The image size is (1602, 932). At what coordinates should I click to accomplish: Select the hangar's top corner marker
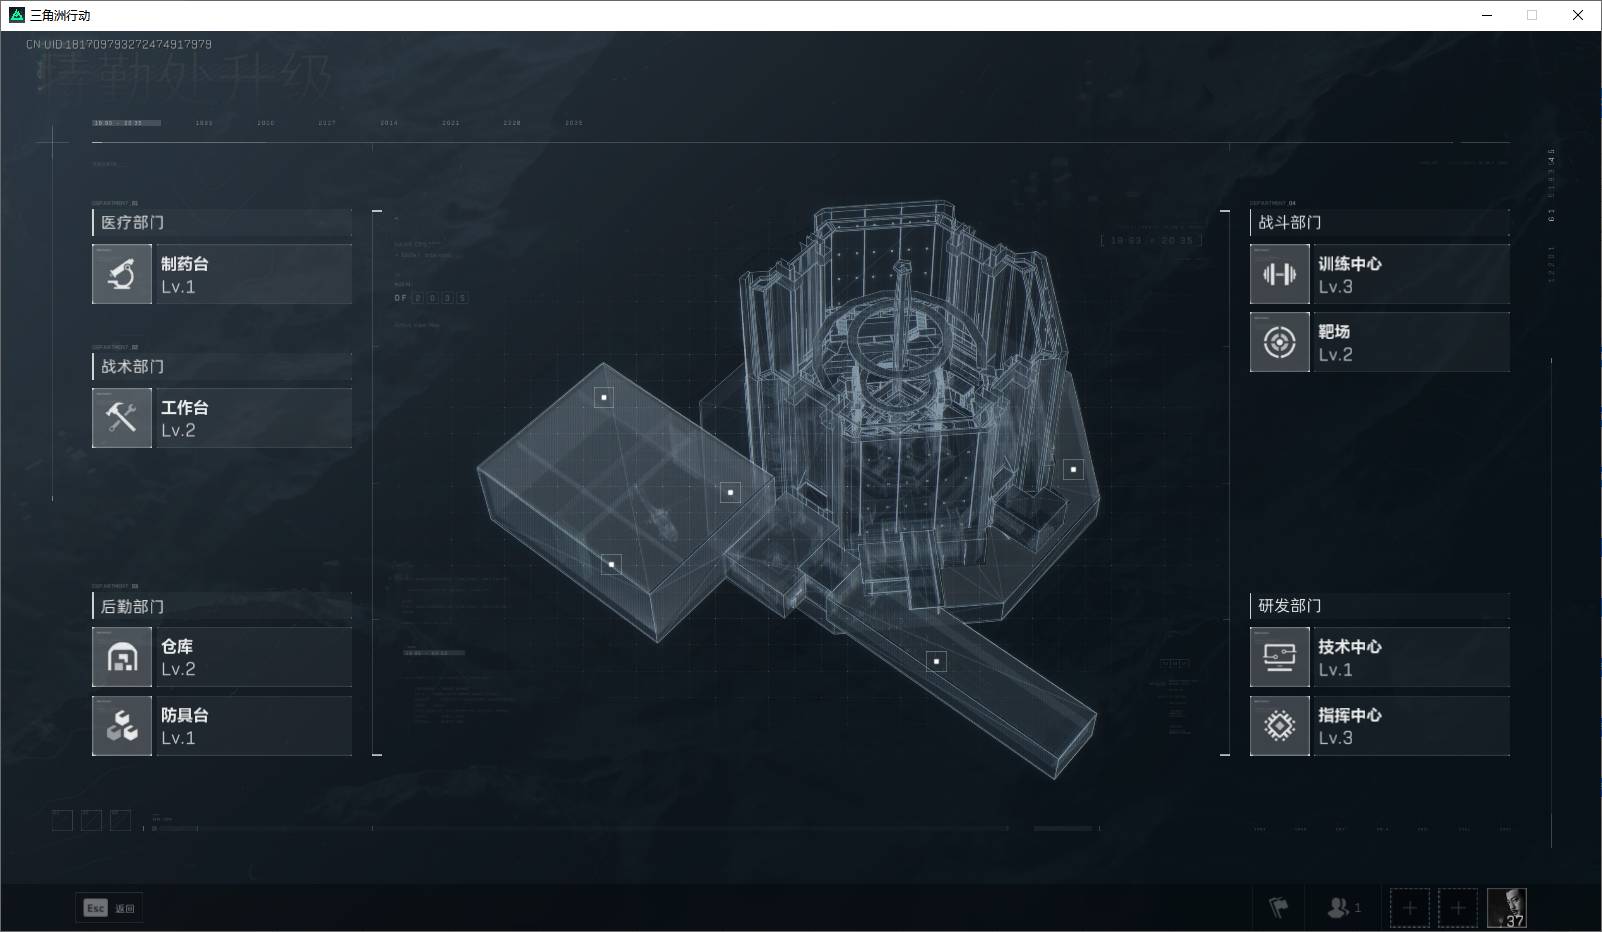pyautogui.click(x=604, y=397)
